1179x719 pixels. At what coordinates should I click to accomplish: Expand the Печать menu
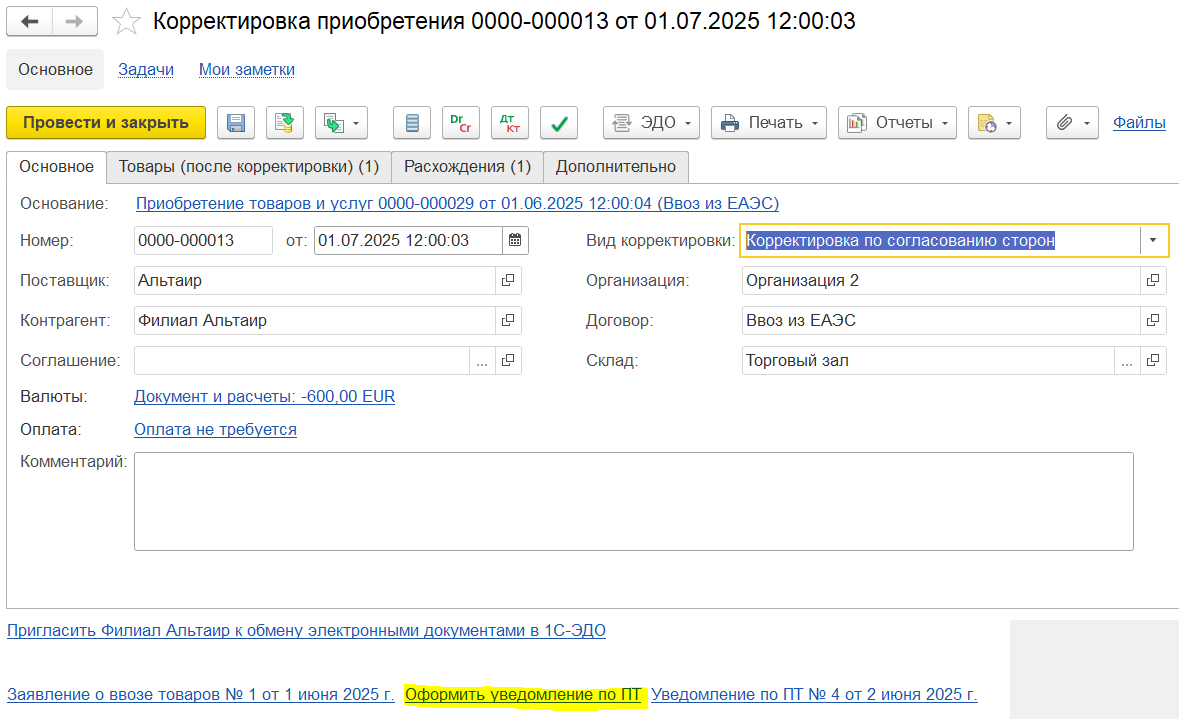click(x=769, y=123)
